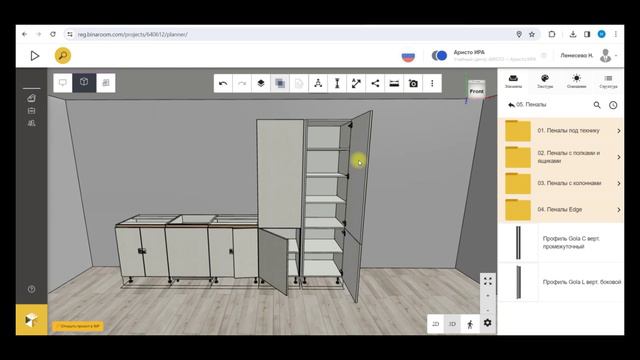The image size is (640, 360).
Task: Open the Структура list tab
Action: click(608, 81)
